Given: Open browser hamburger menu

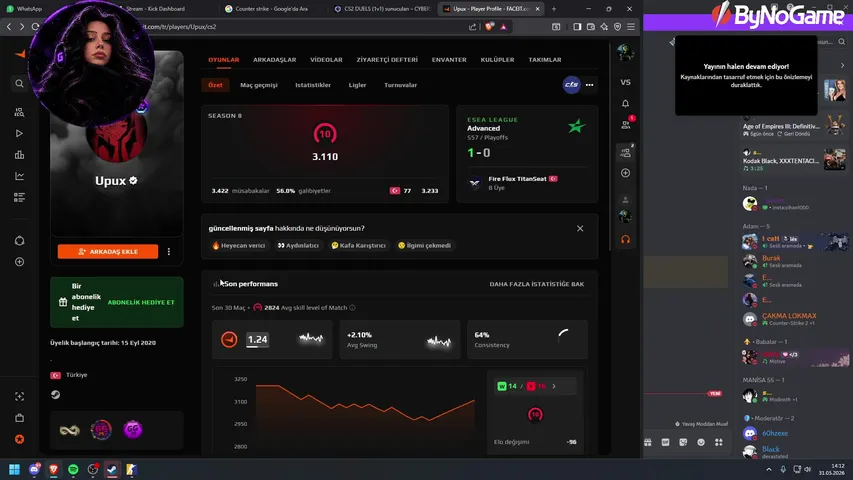Looking at the screenshot, I should [631, 27].
